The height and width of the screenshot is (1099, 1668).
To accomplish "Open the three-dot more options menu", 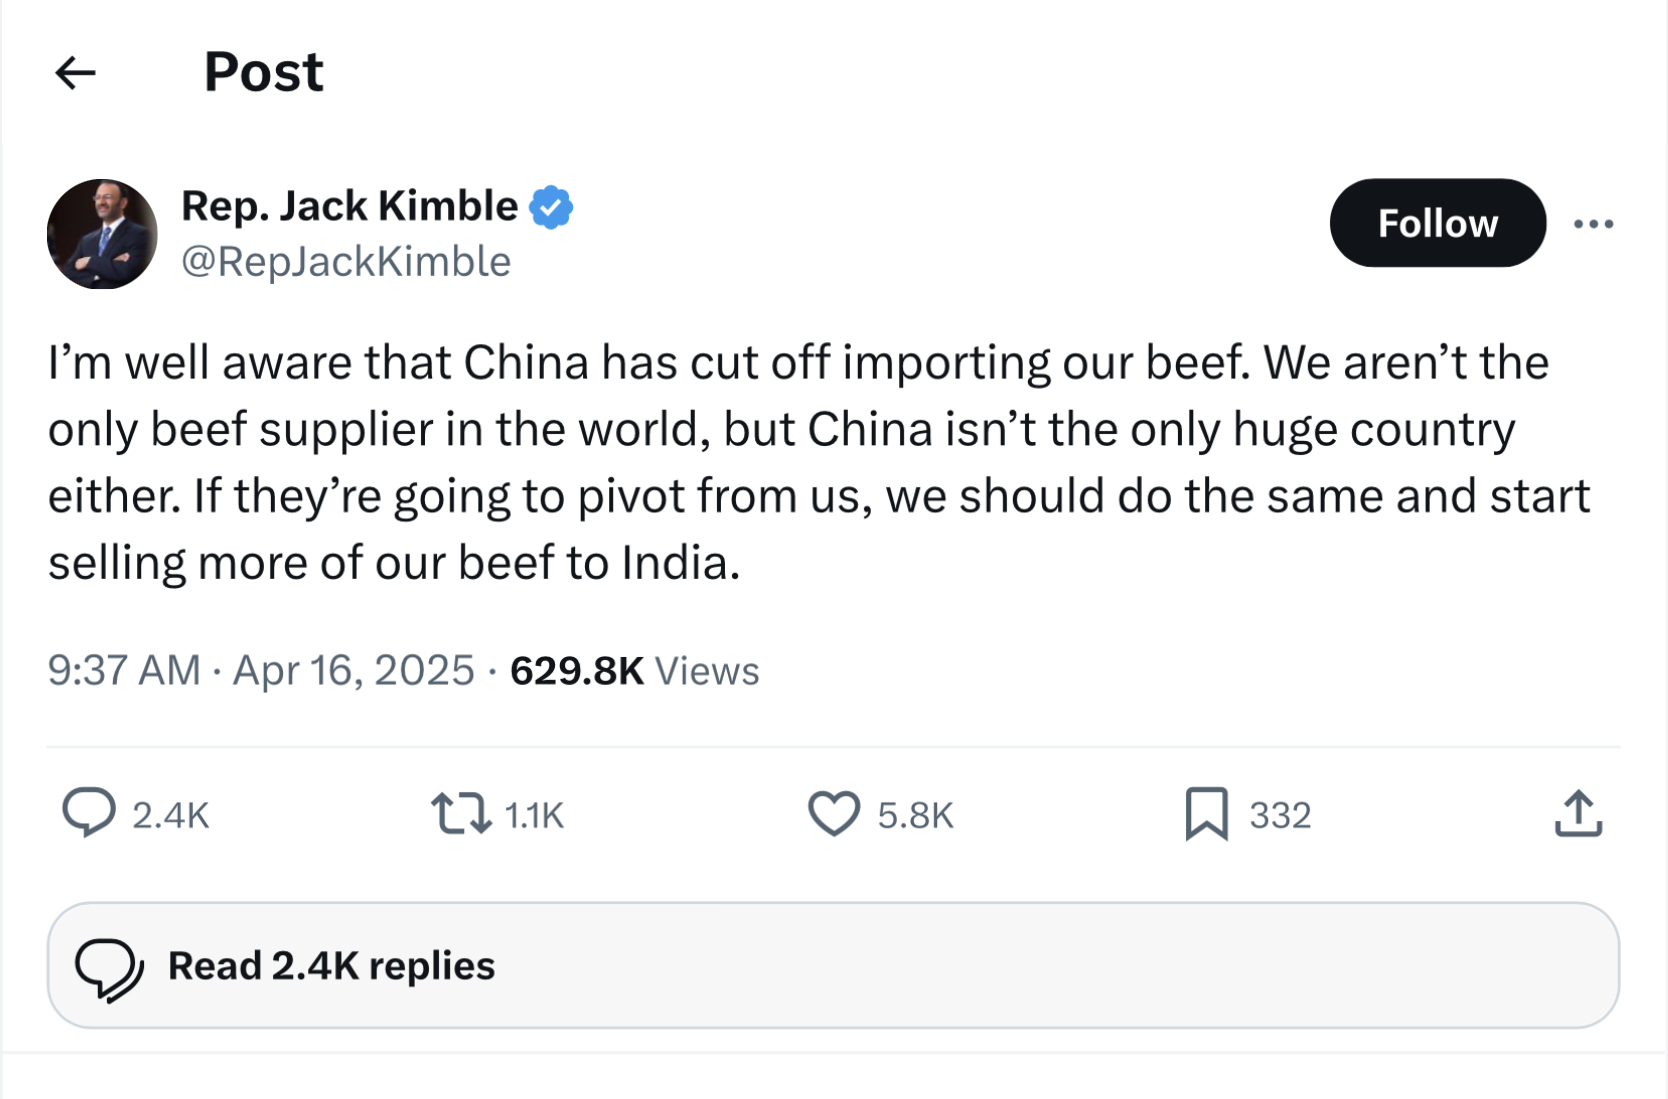I will click(x=1593, y=224).
